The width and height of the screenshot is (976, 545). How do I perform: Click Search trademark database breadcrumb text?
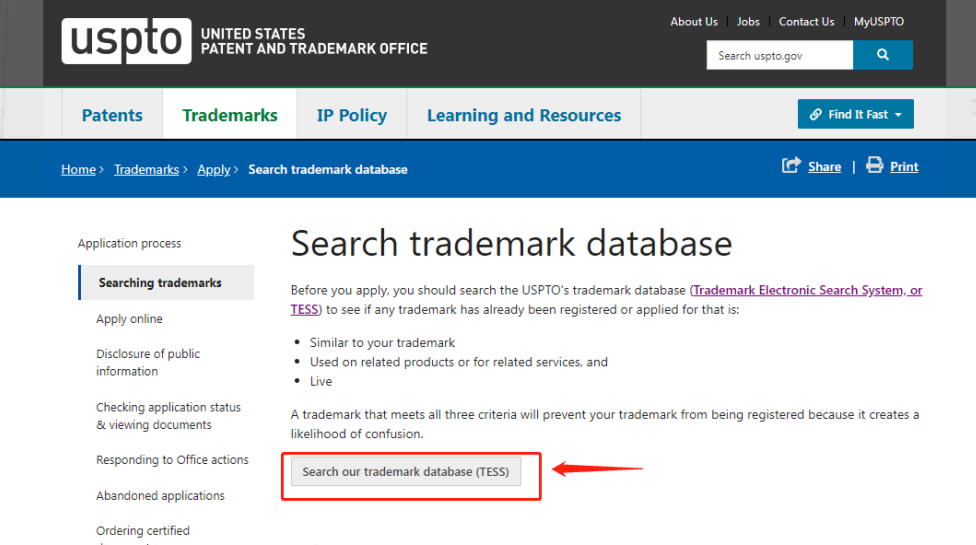[x=328, y=169]
